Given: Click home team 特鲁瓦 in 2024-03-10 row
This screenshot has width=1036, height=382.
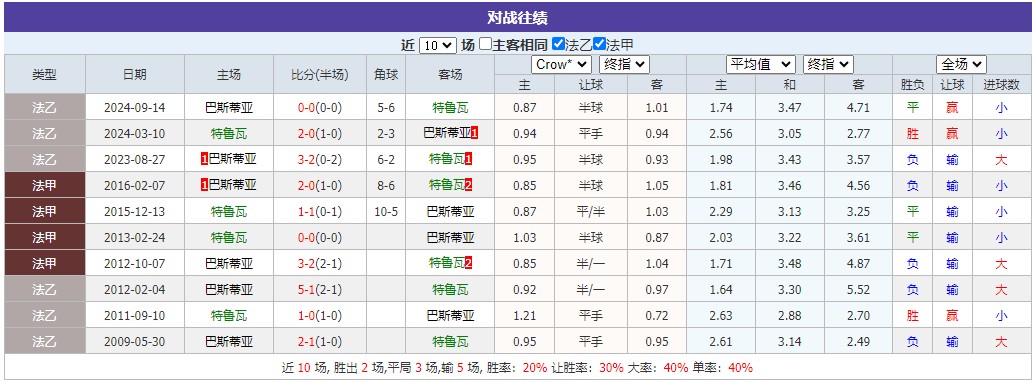Looking at the screenshot, I should point(229,134).
